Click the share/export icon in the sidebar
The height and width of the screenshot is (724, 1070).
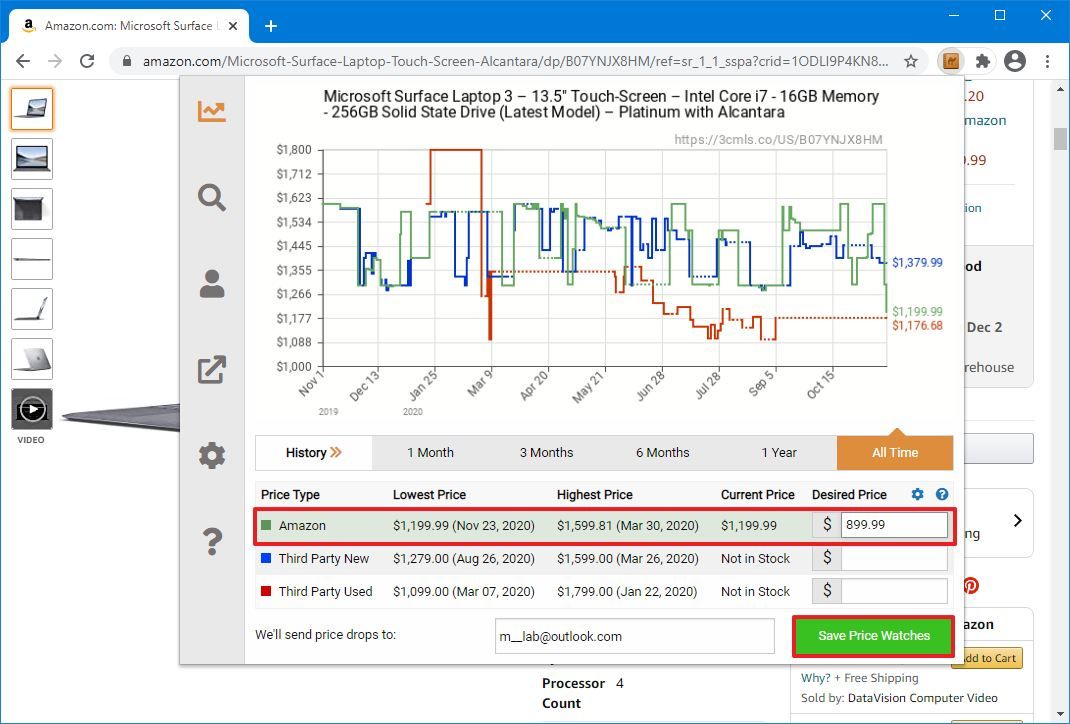click(x=210, y=369)
